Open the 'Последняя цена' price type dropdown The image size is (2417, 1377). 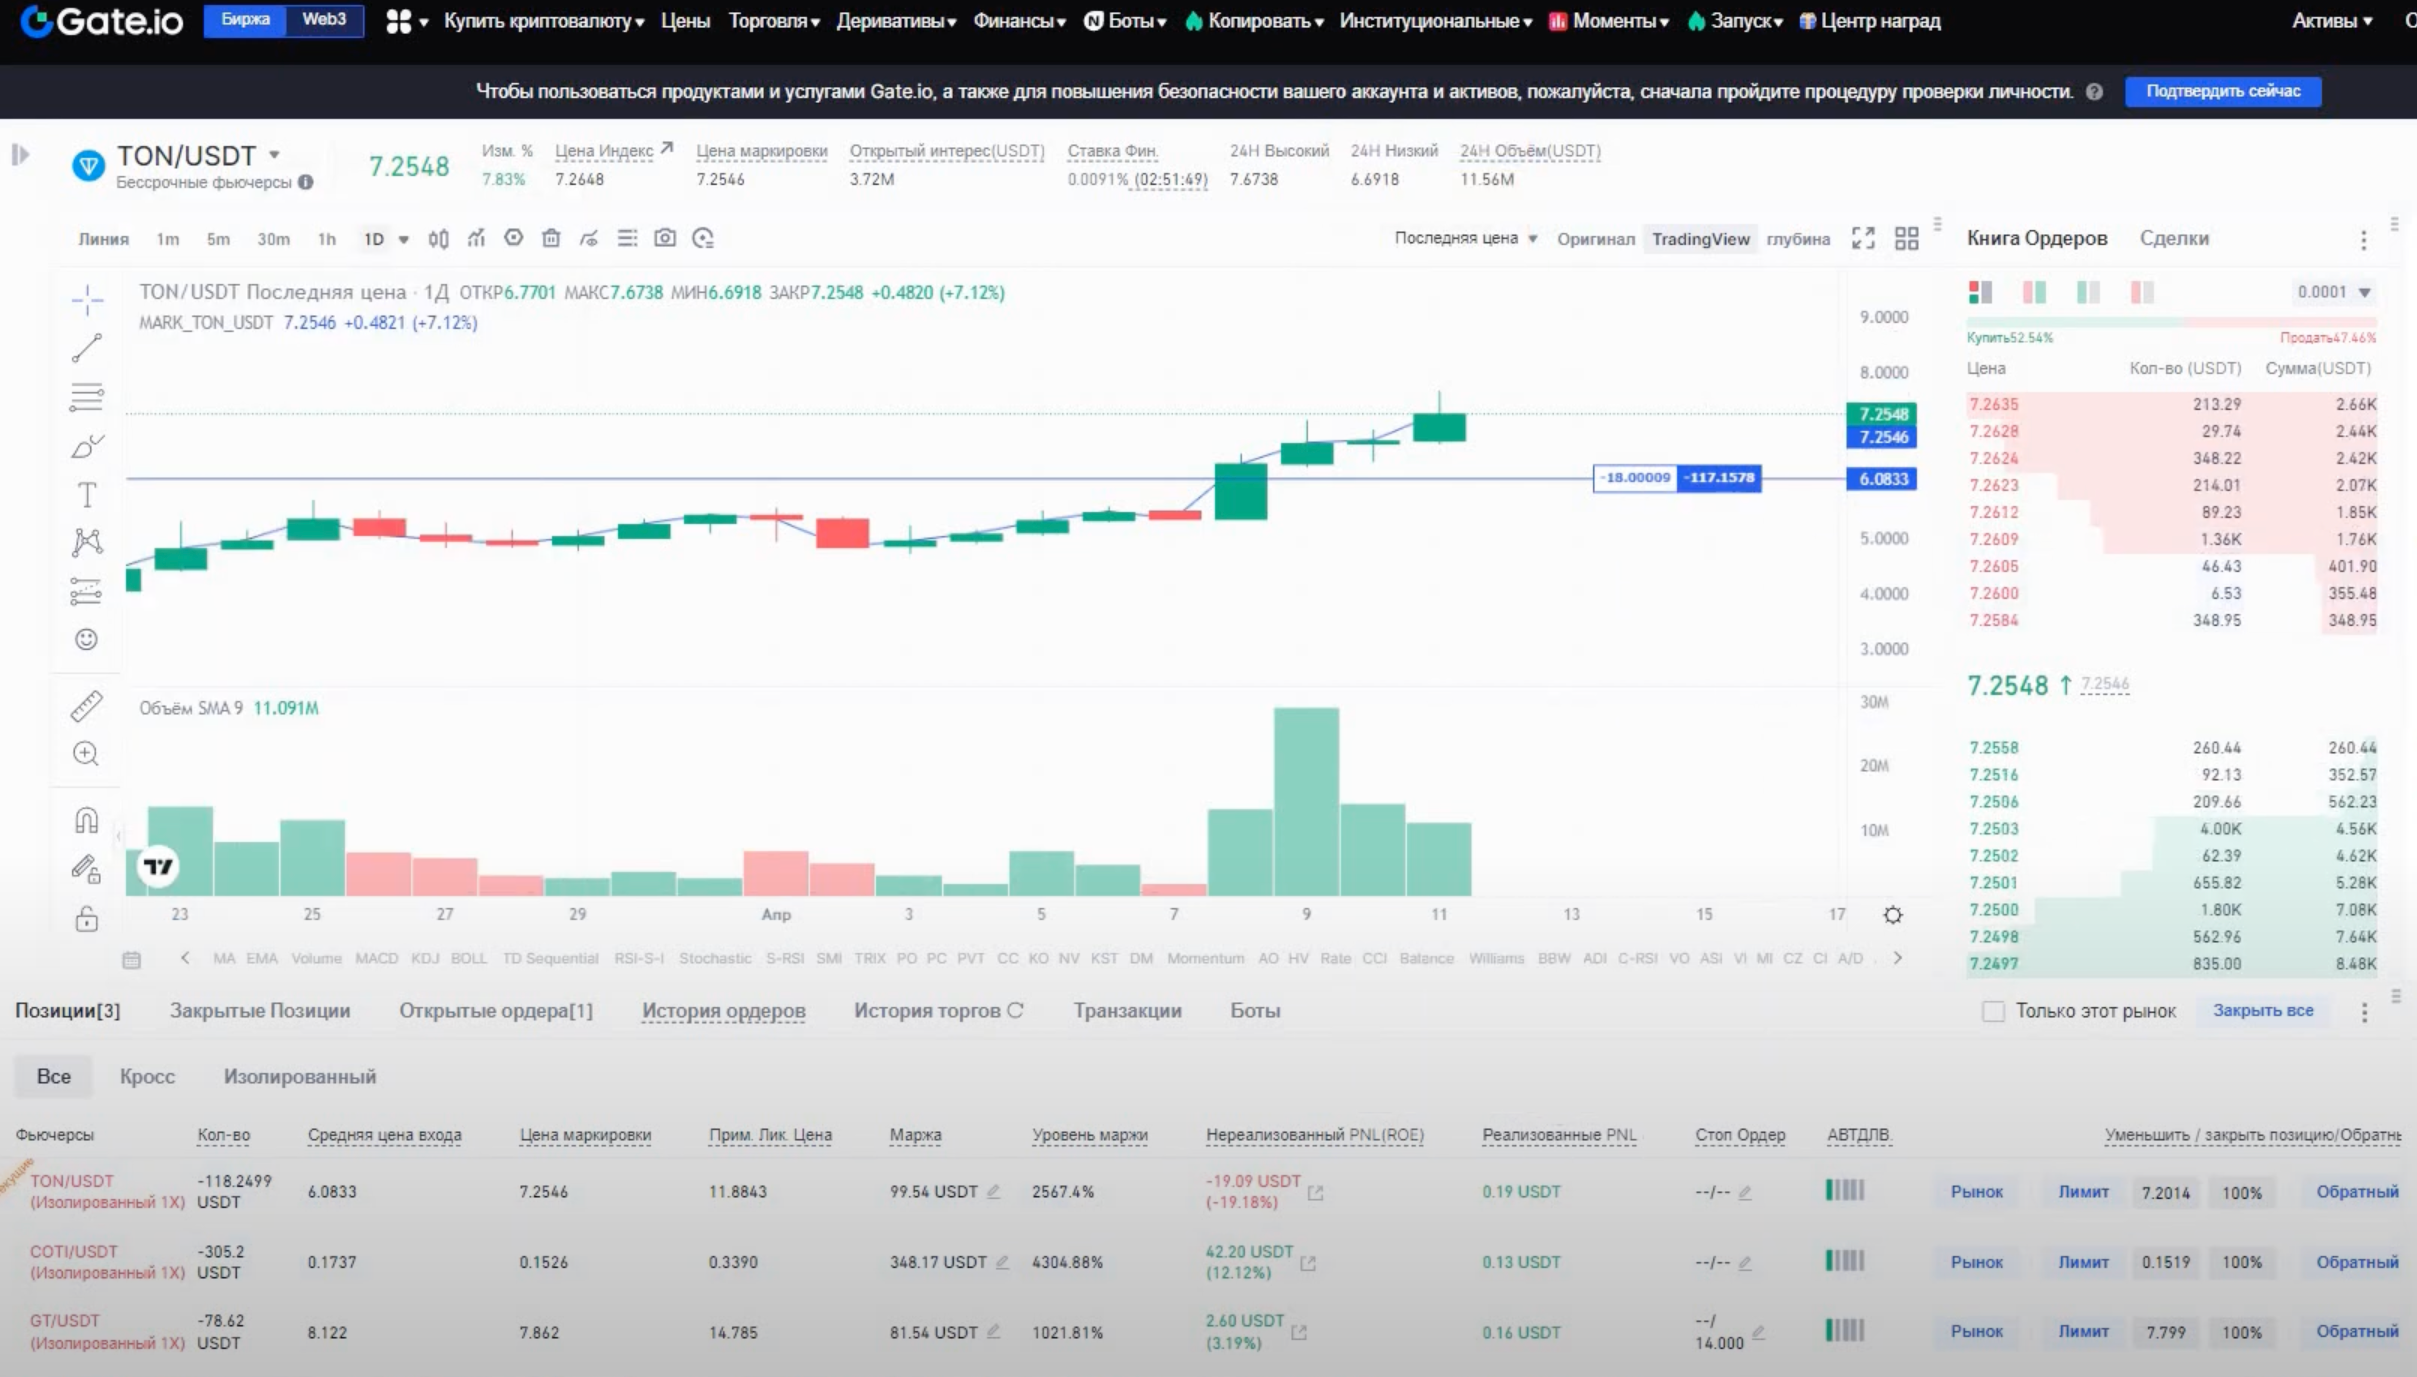[1465, 238]
